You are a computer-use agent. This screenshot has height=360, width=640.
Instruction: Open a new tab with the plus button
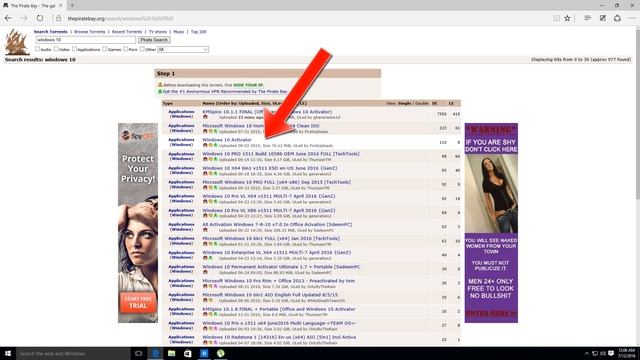click(x=72, y=5)
